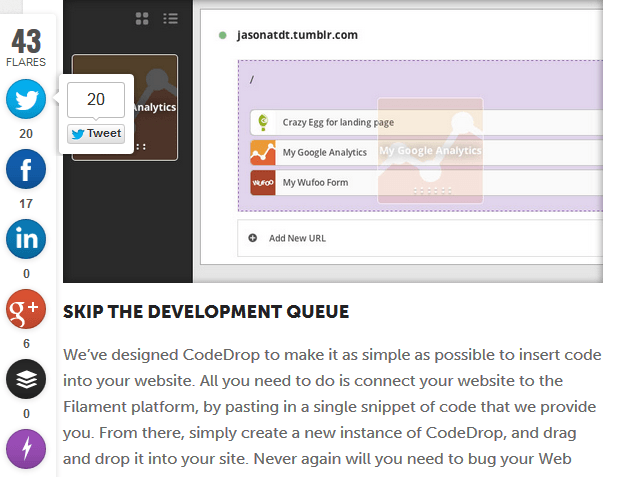638x477 pixels.
Task: Click the 20 tweet count bubble
Action: coord(96,100)
